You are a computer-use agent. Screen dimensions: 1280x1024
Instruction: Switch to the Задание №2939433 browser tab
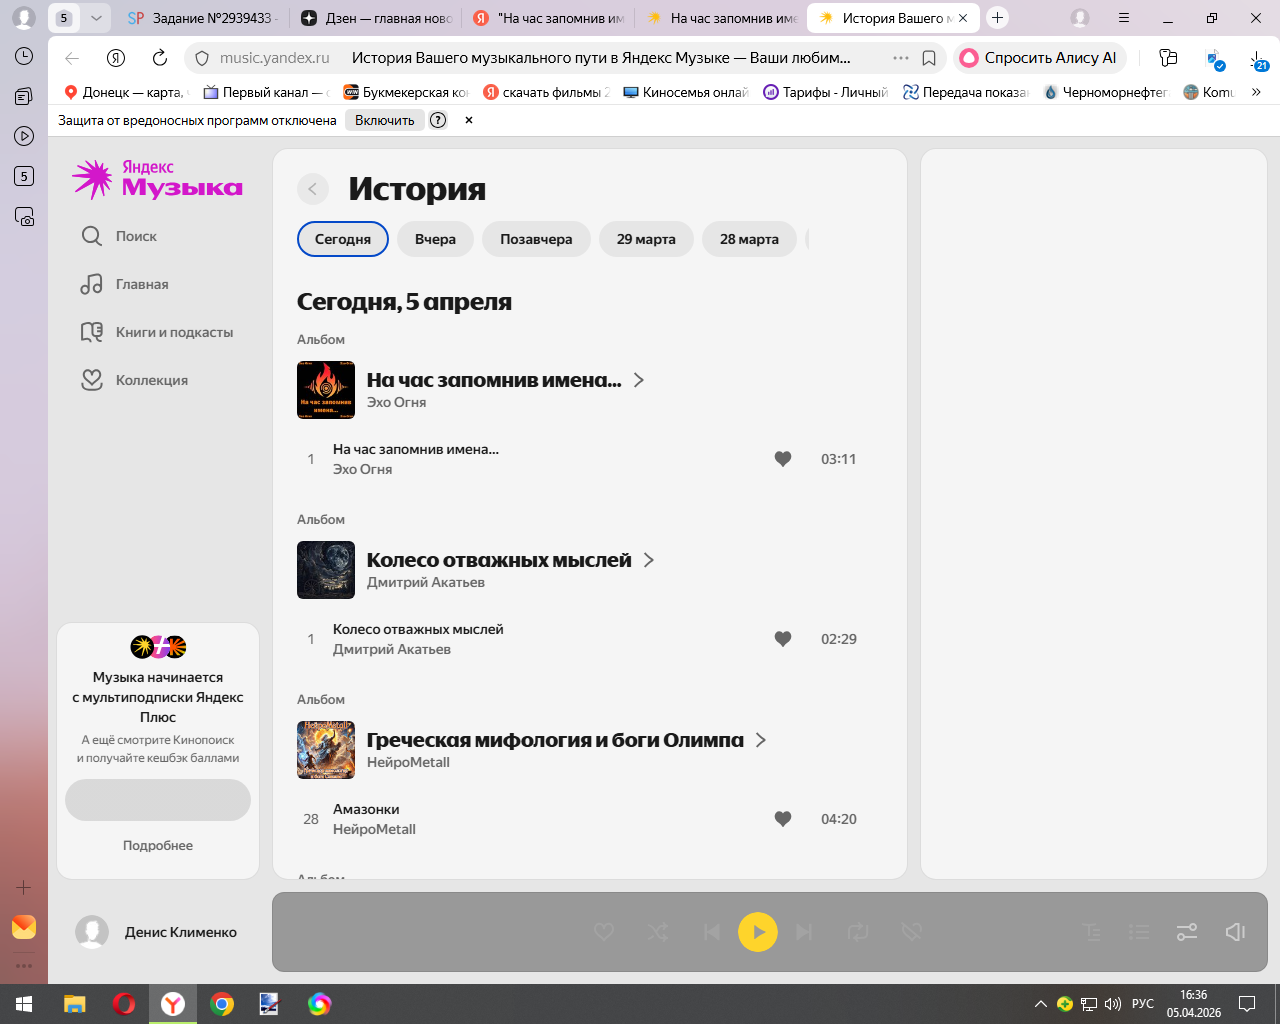(x=203, y=18)
